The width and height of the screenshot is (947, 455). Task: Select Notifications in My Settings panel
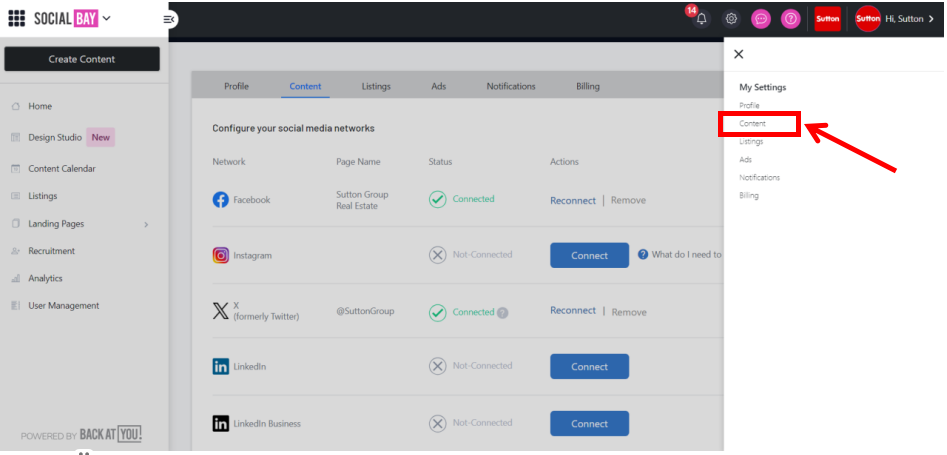759,178
